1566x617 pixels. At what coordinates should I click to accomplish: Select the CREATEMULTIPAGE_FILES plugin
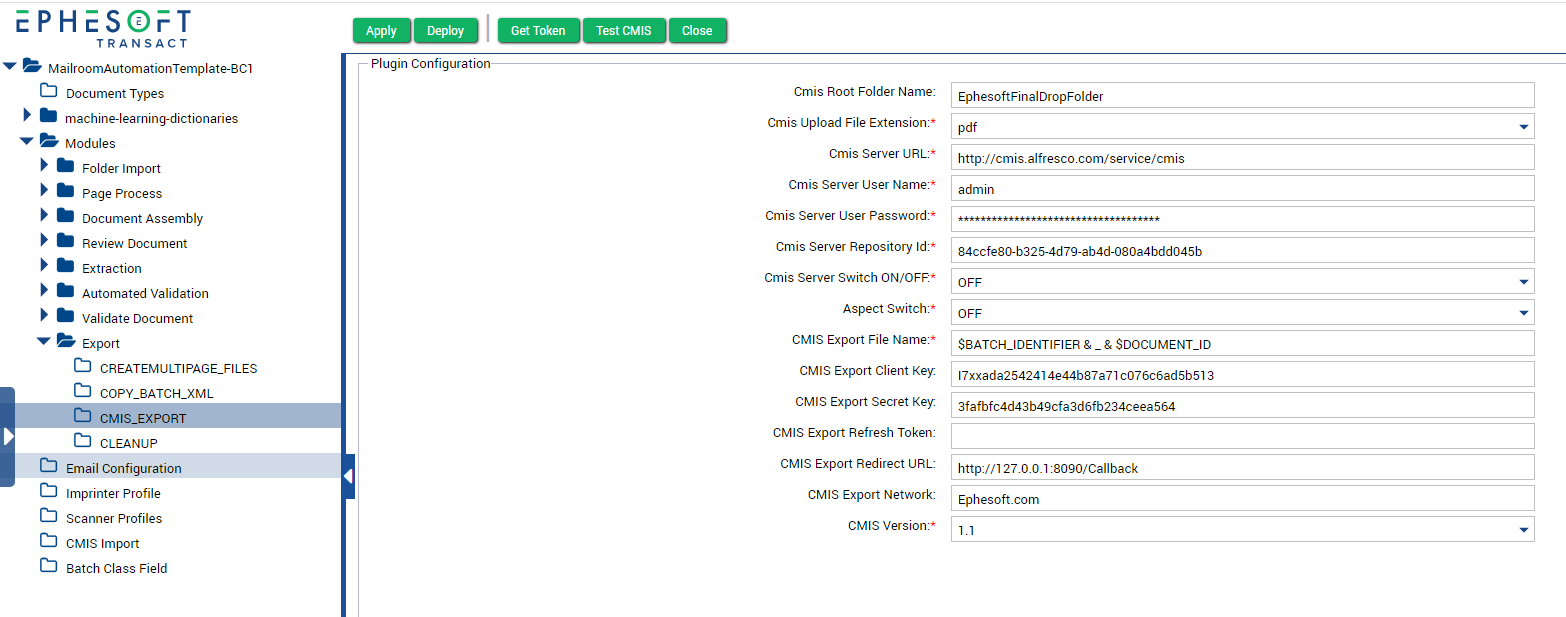(x=179, y=368)
